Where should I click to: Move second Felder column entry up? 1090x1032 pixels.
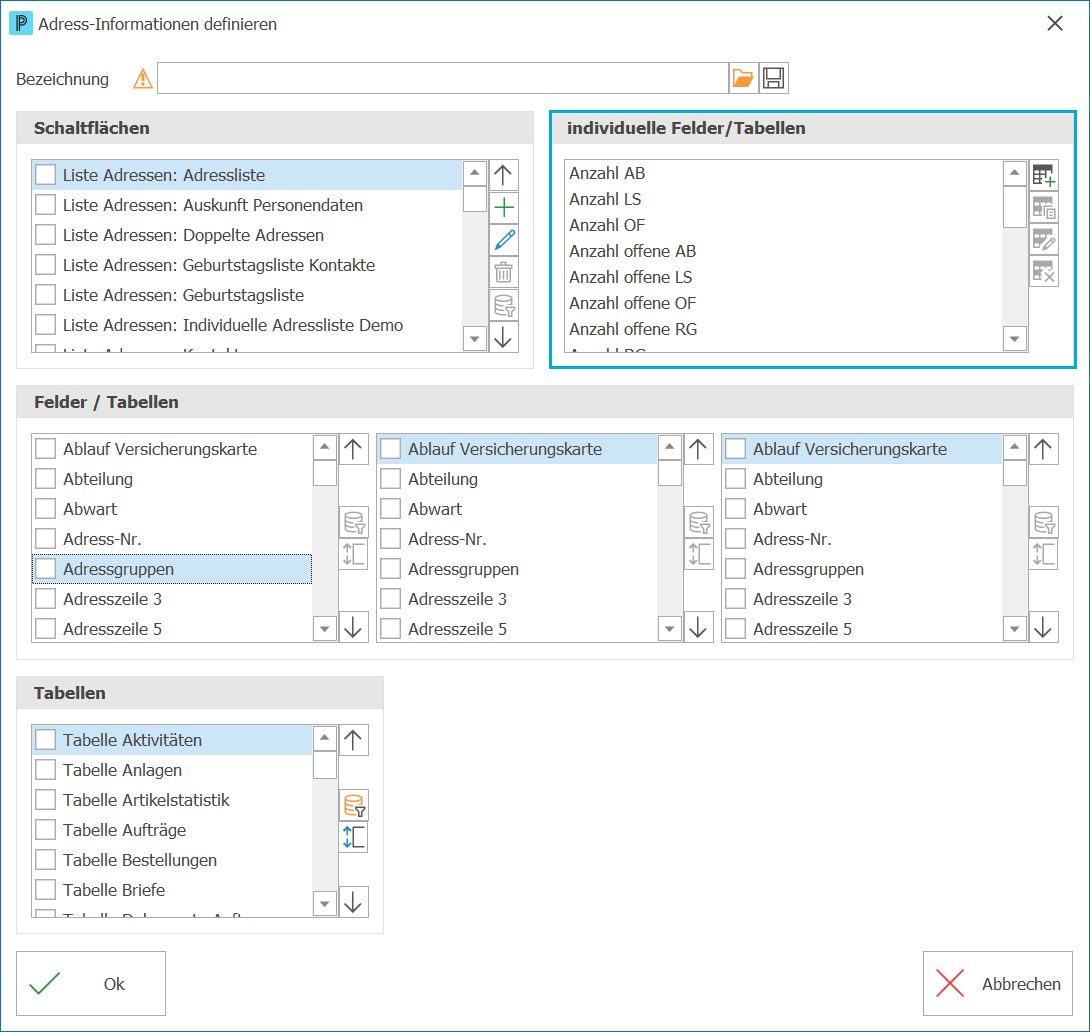point(698,449)
